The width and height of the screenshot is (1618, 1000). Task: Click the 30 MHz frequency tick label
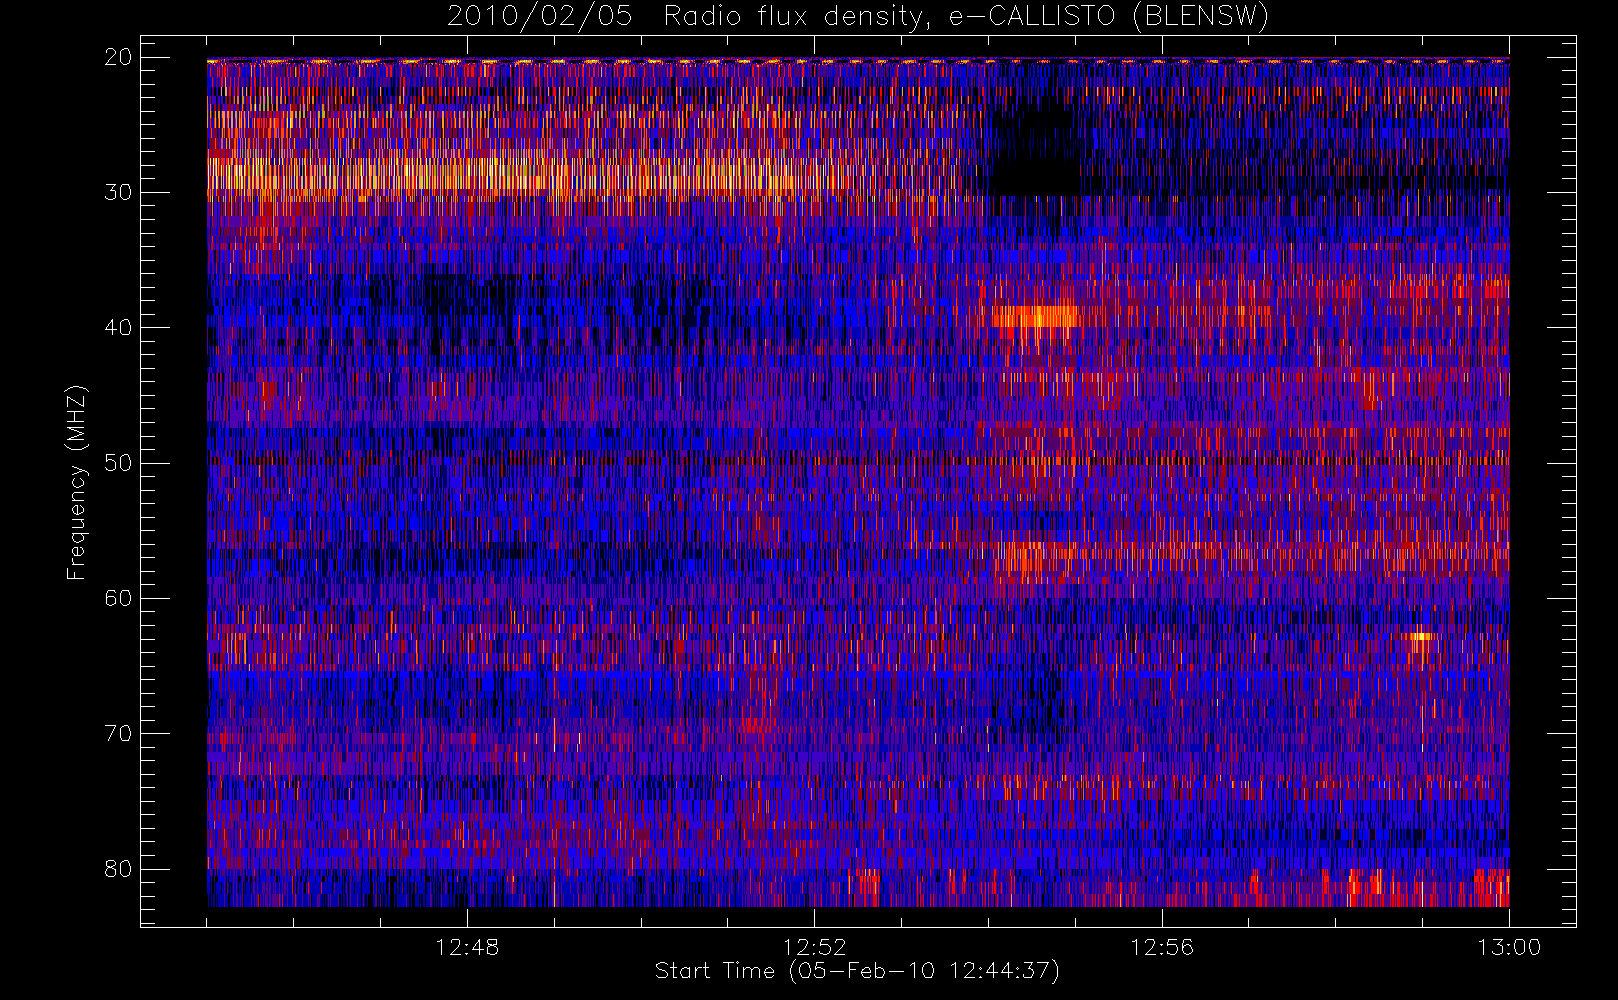point(118,192)
